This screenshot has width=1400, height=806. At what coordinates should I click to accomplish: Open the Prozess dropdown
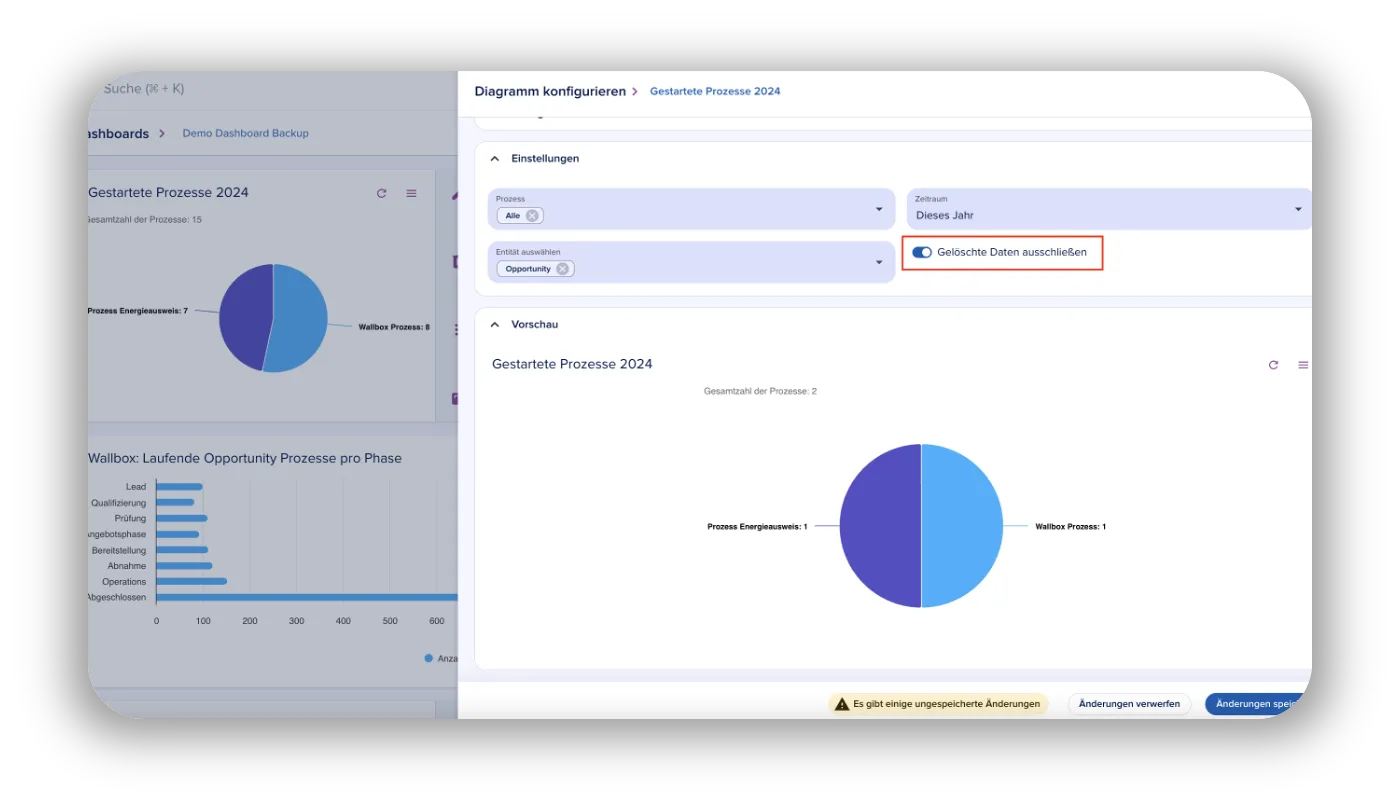(879, 209)
